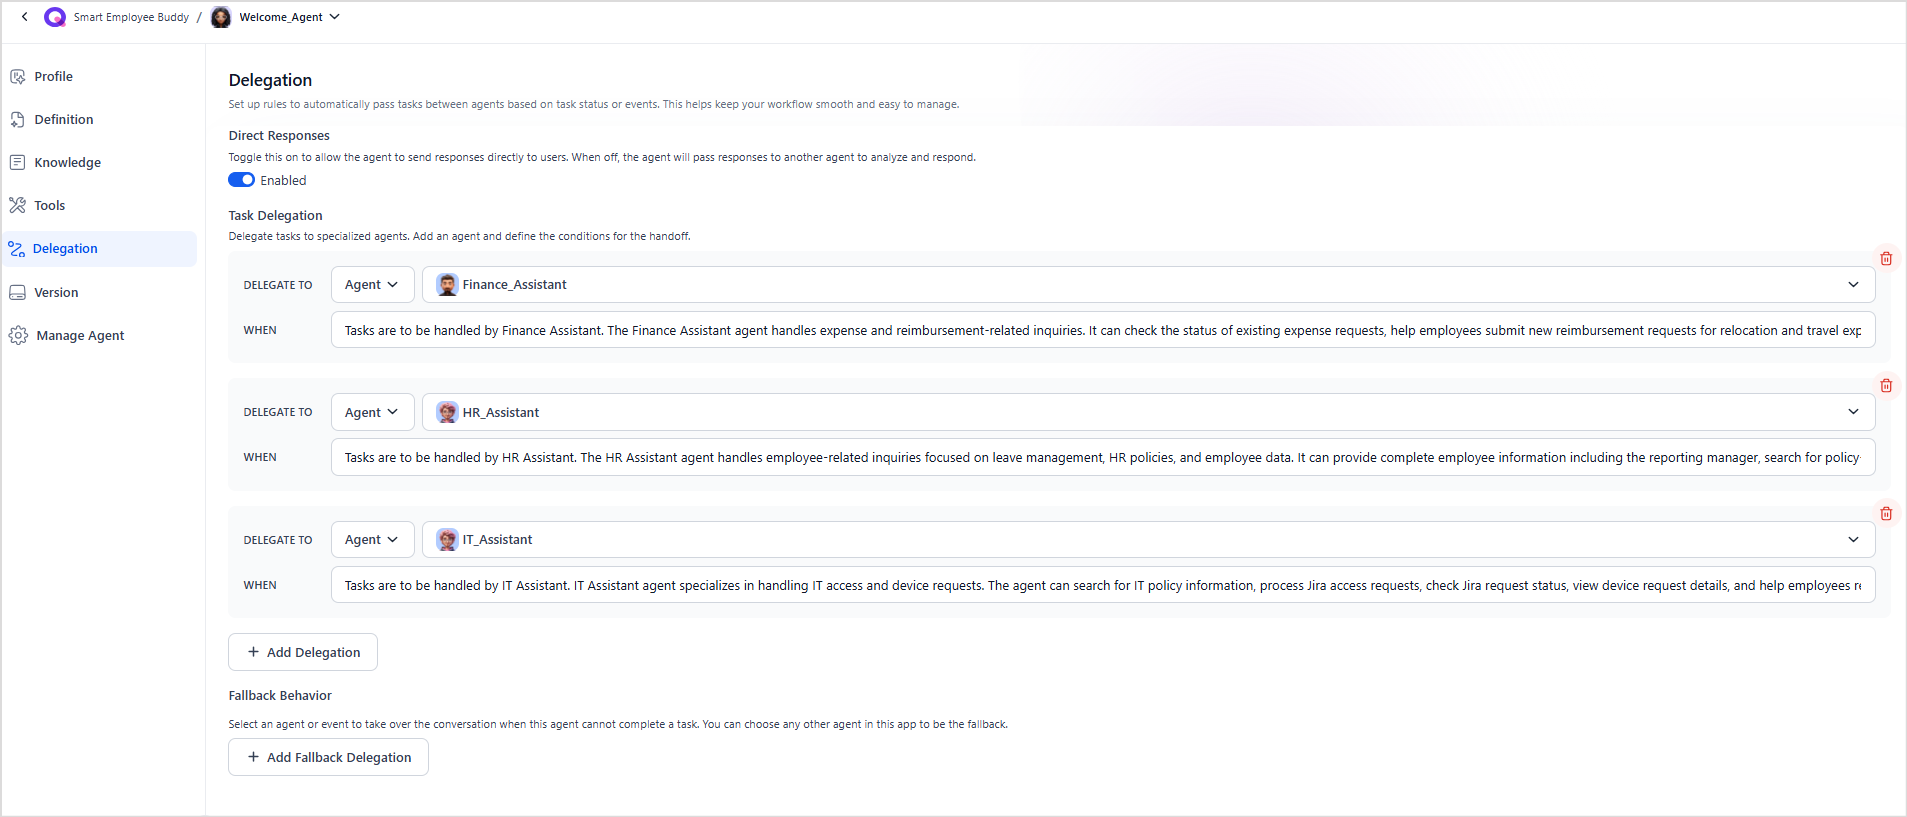The height and width of the screenshot is (817, 1907).
Task: Delete the IT_Assistant delegation rule
Action: click(1886, 514)
